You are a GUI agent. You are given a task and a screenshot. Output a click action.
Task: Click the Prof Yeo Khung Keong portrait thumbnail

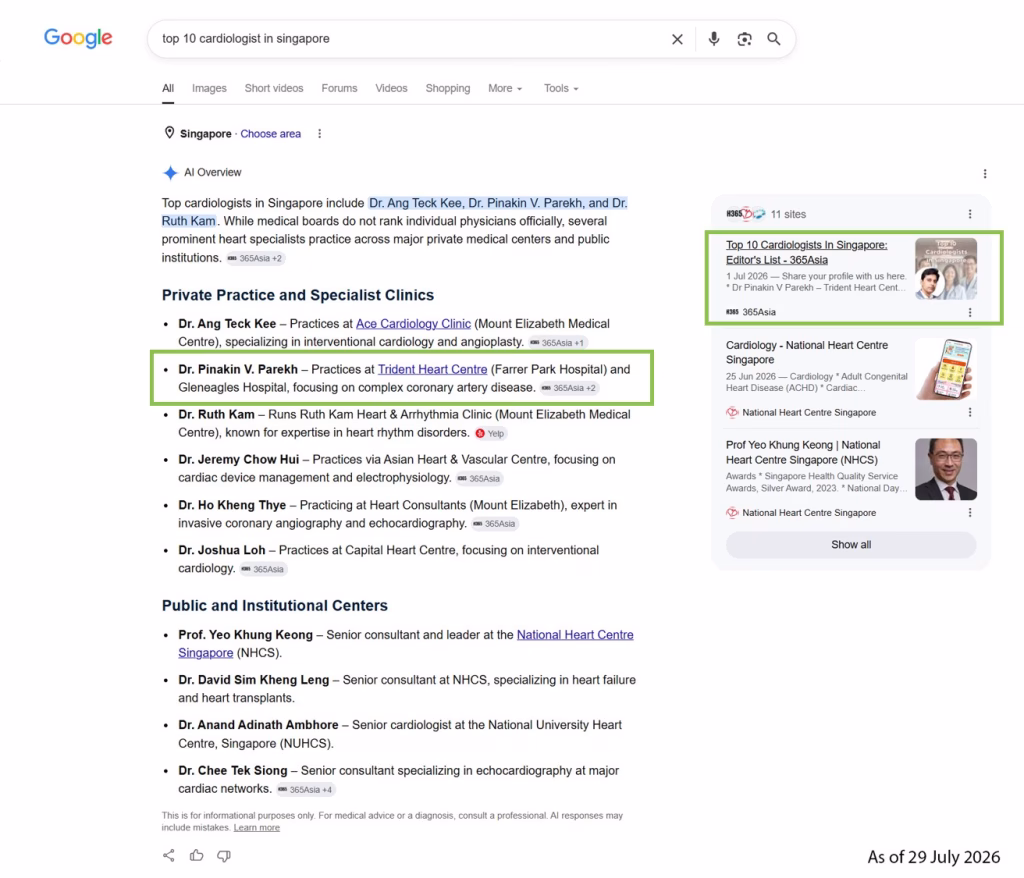pos(946,469)
